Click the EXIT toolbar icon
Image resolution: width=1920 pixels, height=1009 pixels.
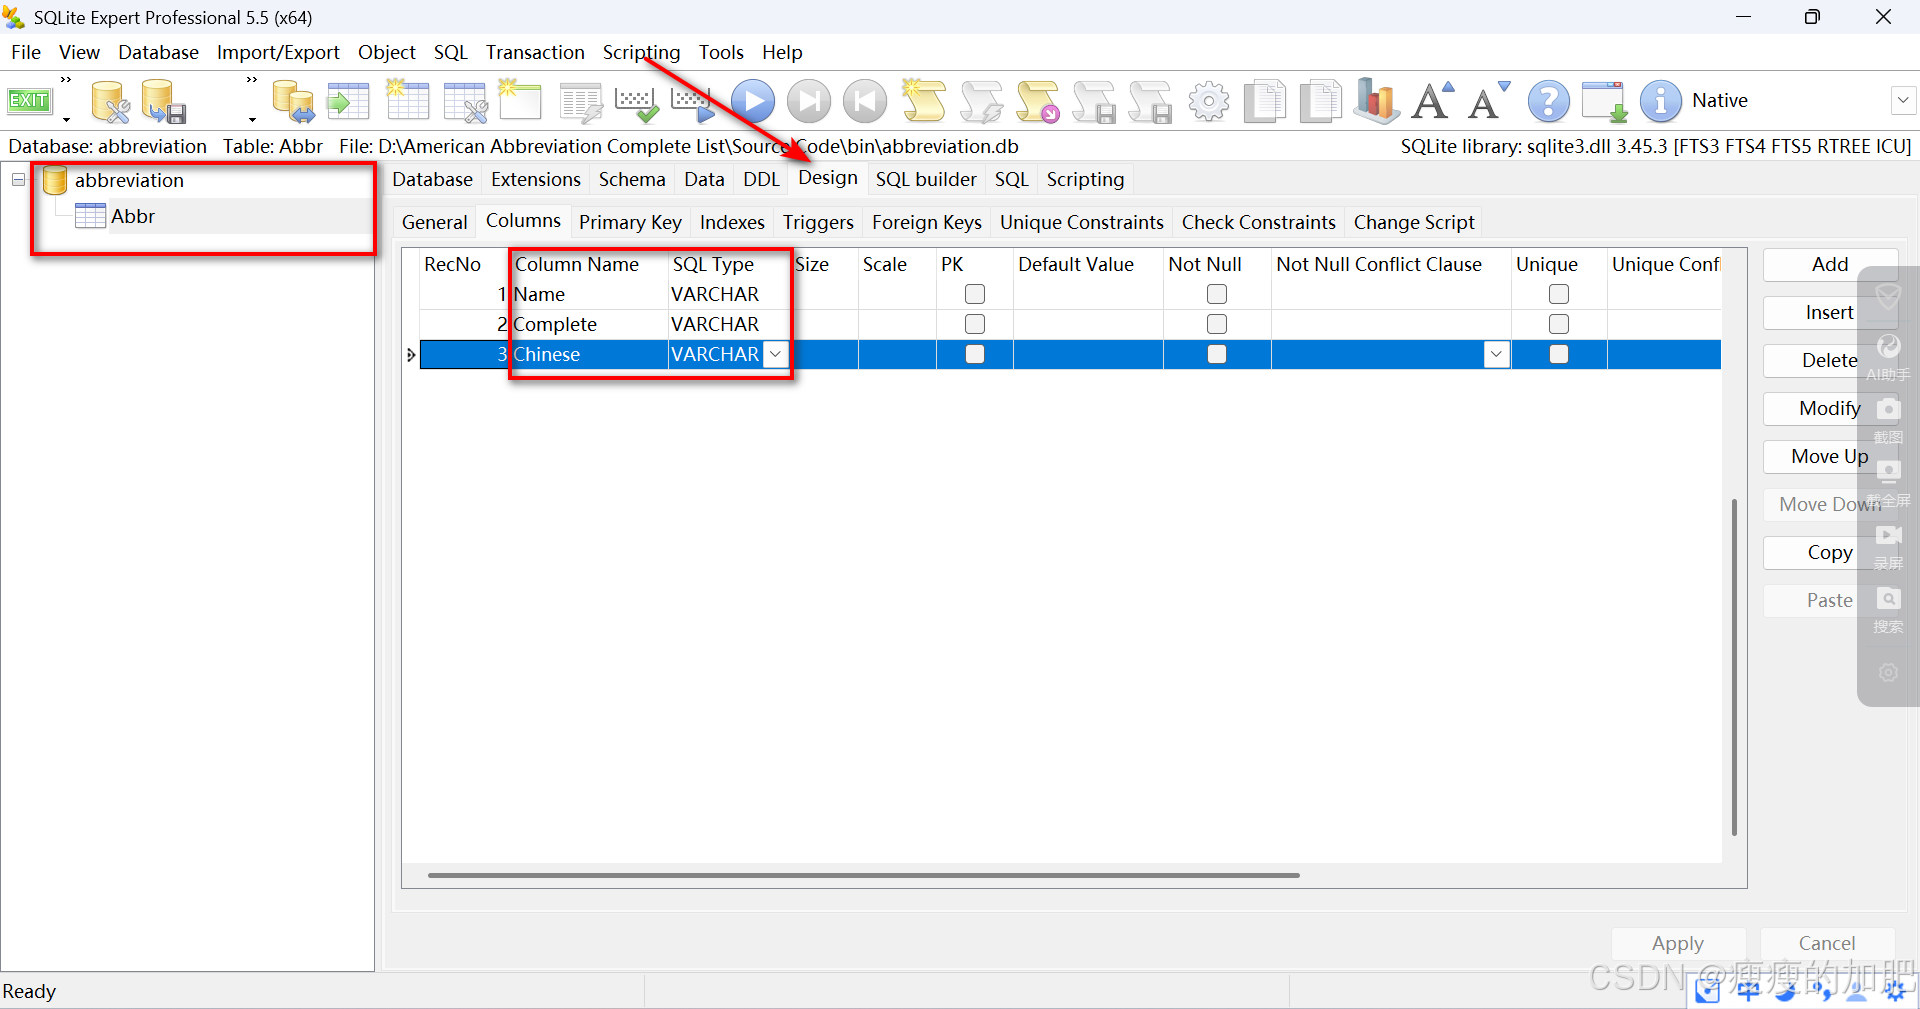(x=29, y=100)
